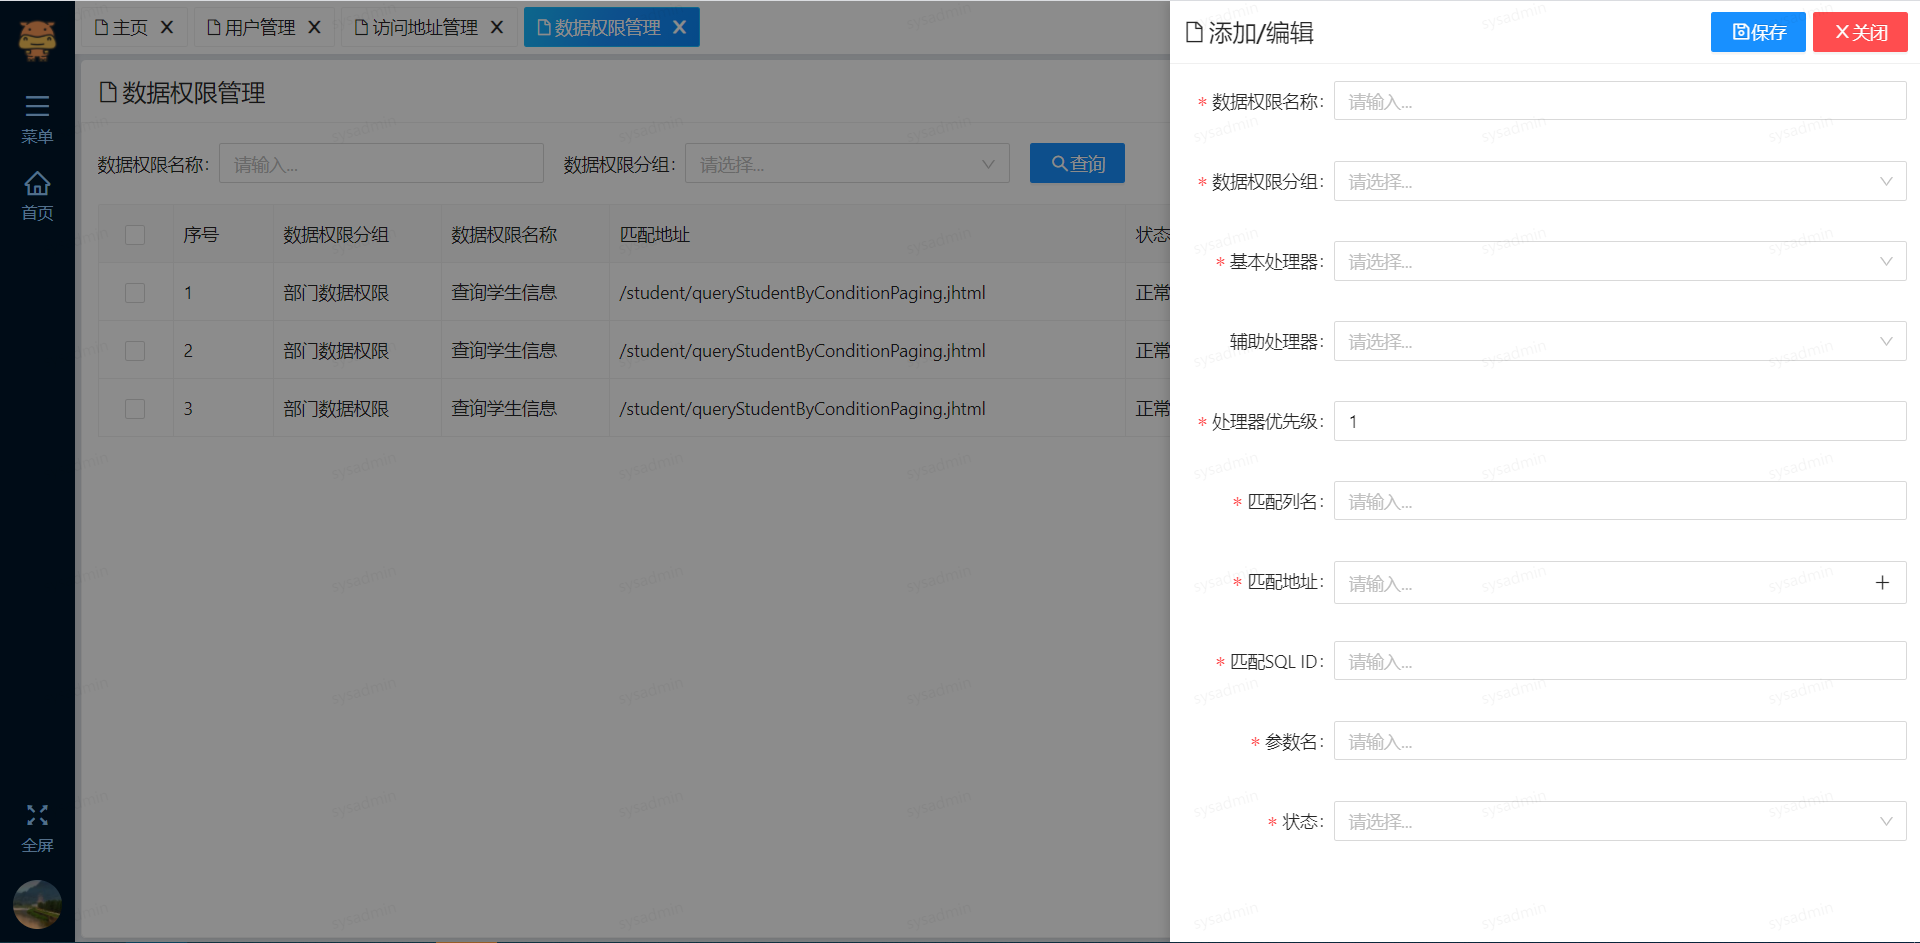Check the row 2 checkbox
Screen dimensions: 1920x943
tap(135, 351)
